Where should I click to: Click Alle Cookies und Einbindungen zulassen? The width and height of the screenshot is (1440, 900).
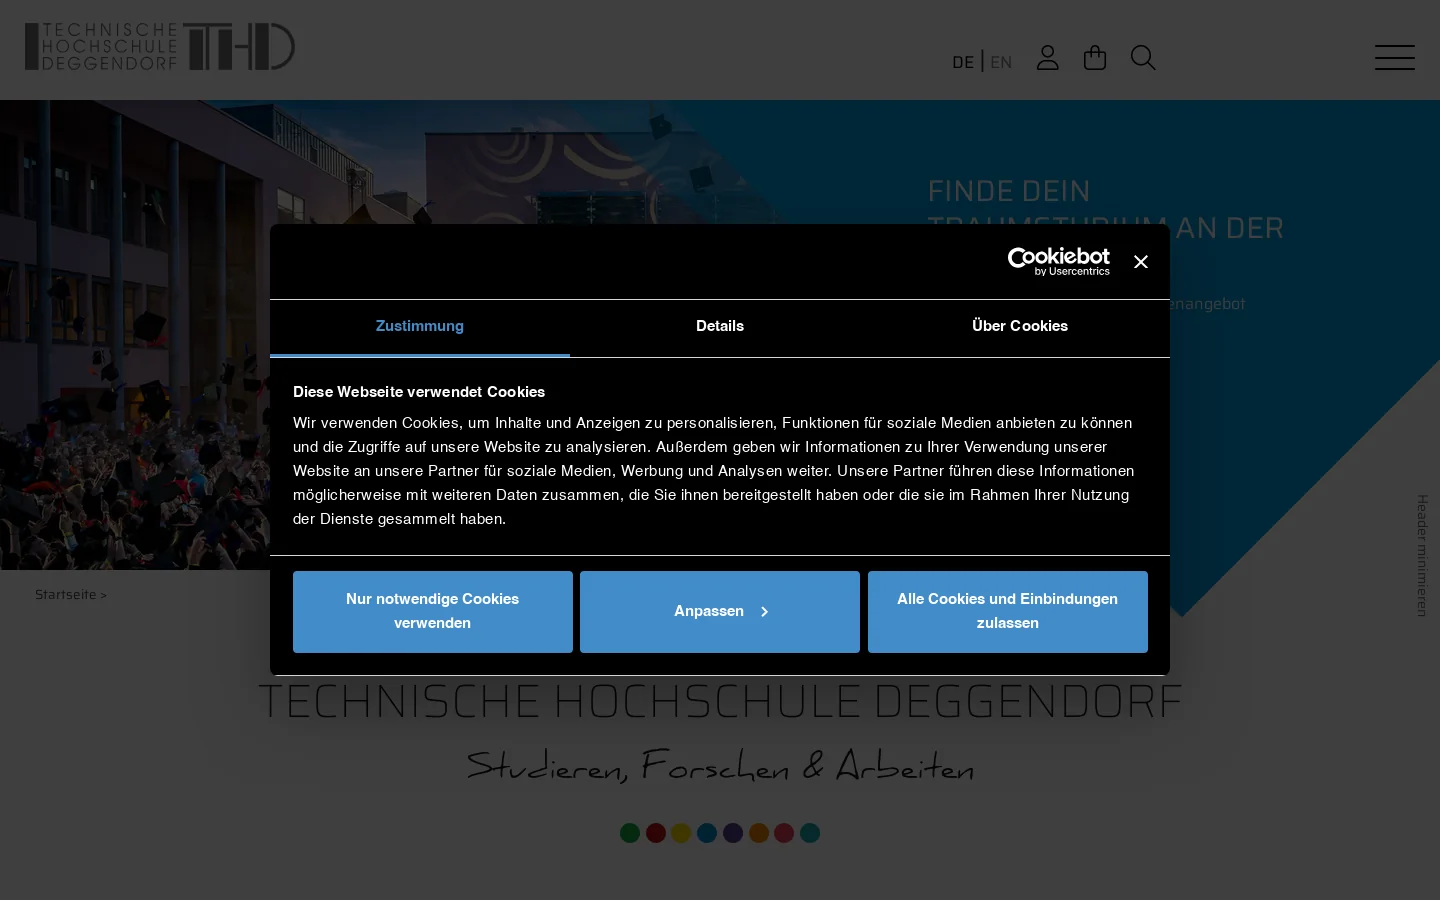(1008, 612)
